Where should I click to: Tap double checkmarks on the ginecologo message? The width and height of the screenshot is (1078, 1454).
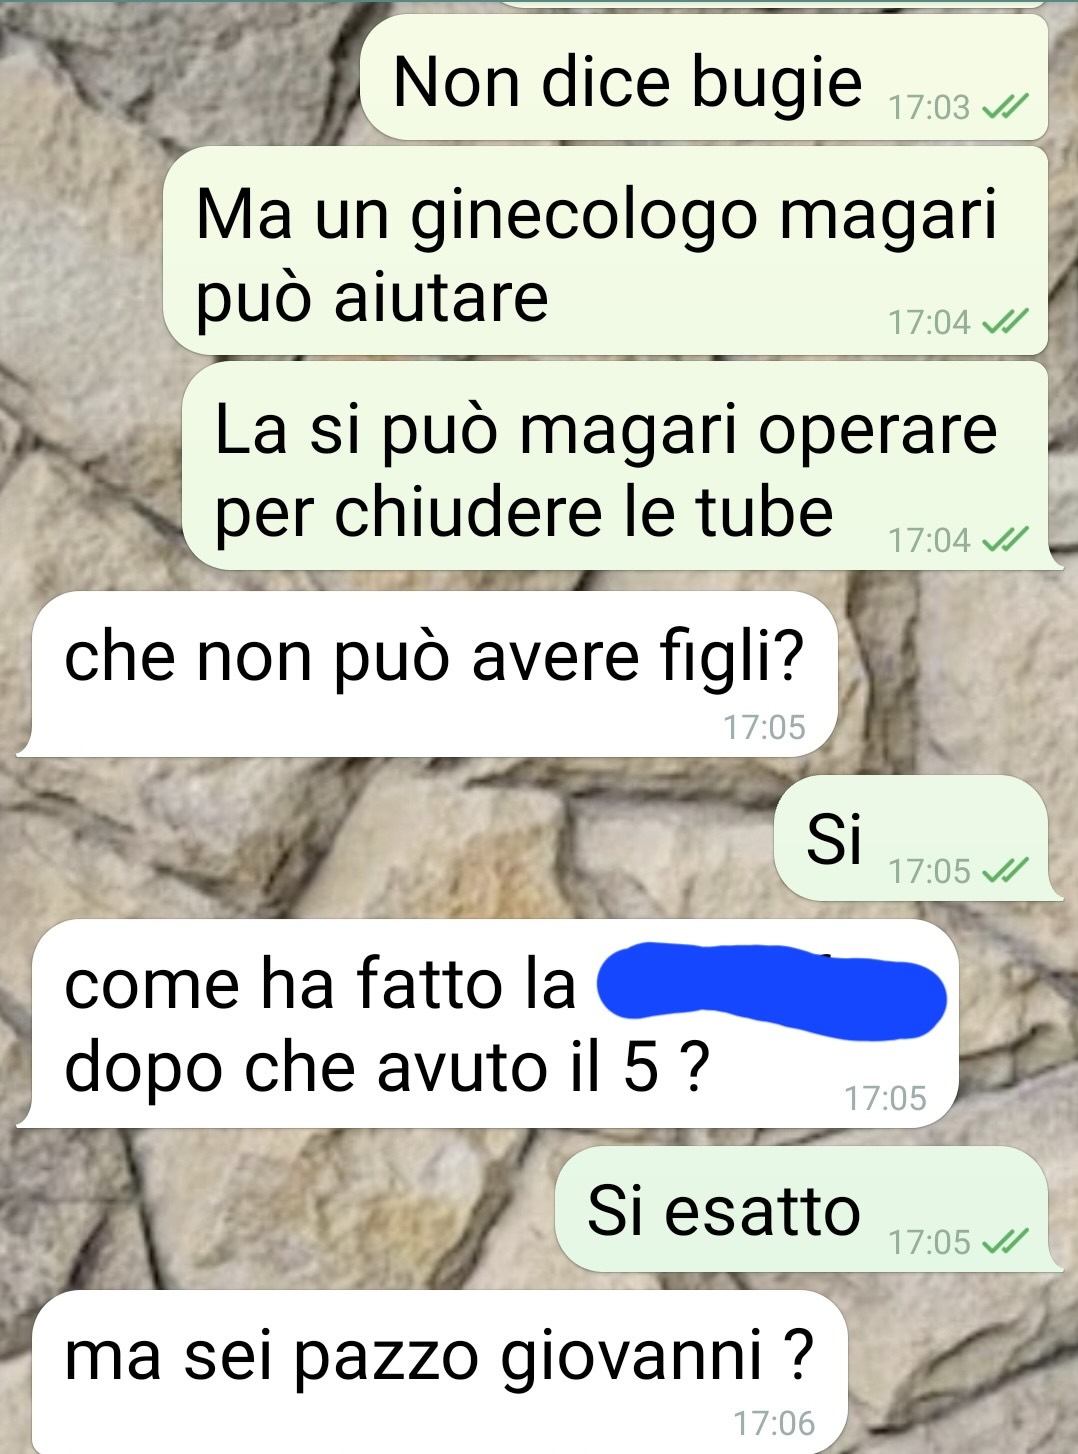(1005, 322)
